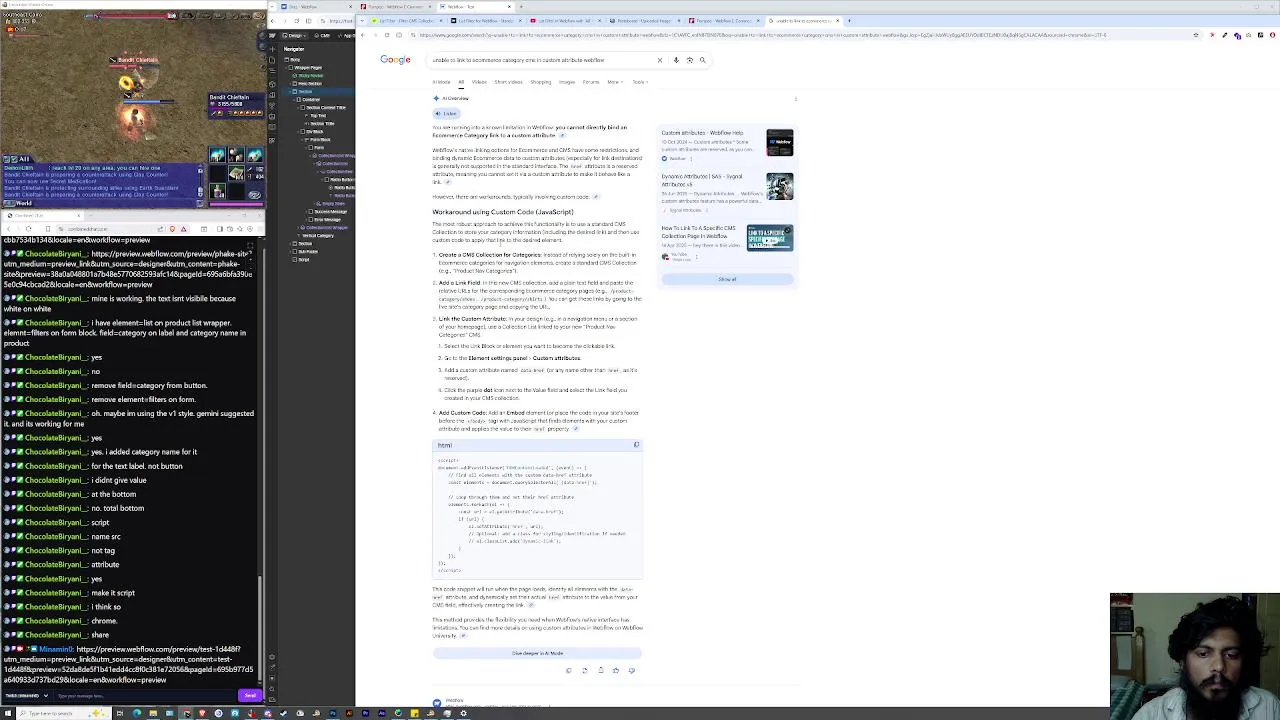Click the Windows taskbar search box
Screen dimensions: 1280x720
pos(63,713)
